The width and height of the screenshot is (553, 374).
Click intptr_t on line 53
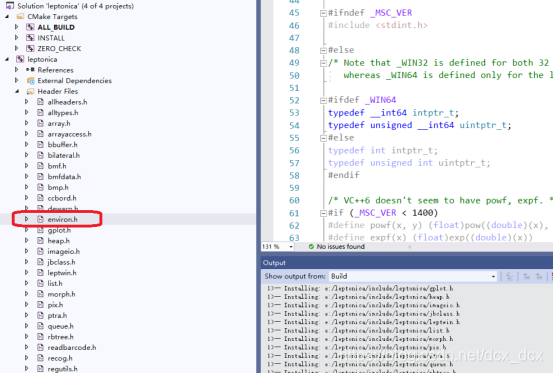pos(433,113)
